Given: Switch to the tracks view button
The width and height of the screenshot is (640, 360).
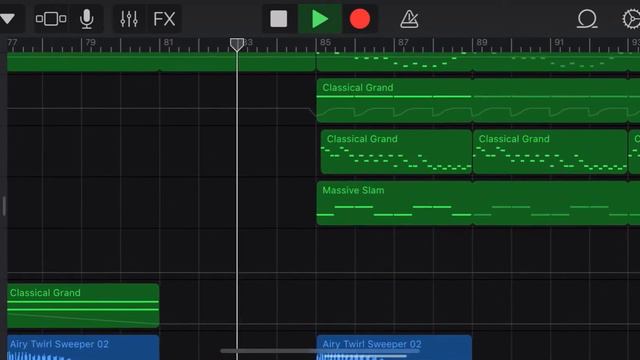Looking at the screenshot, I should pyautogui.click(x=51, y=19).
